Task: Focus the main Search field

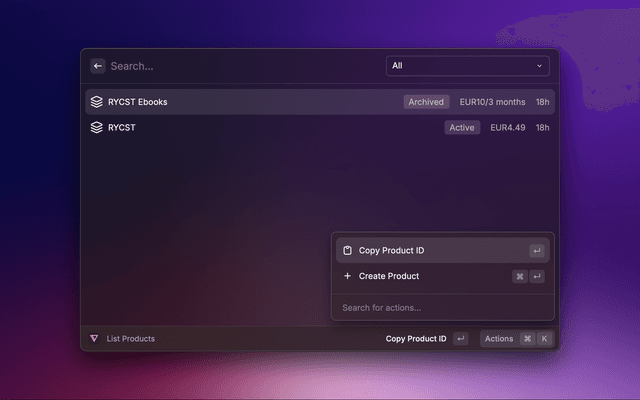Action: coord(240,66)
